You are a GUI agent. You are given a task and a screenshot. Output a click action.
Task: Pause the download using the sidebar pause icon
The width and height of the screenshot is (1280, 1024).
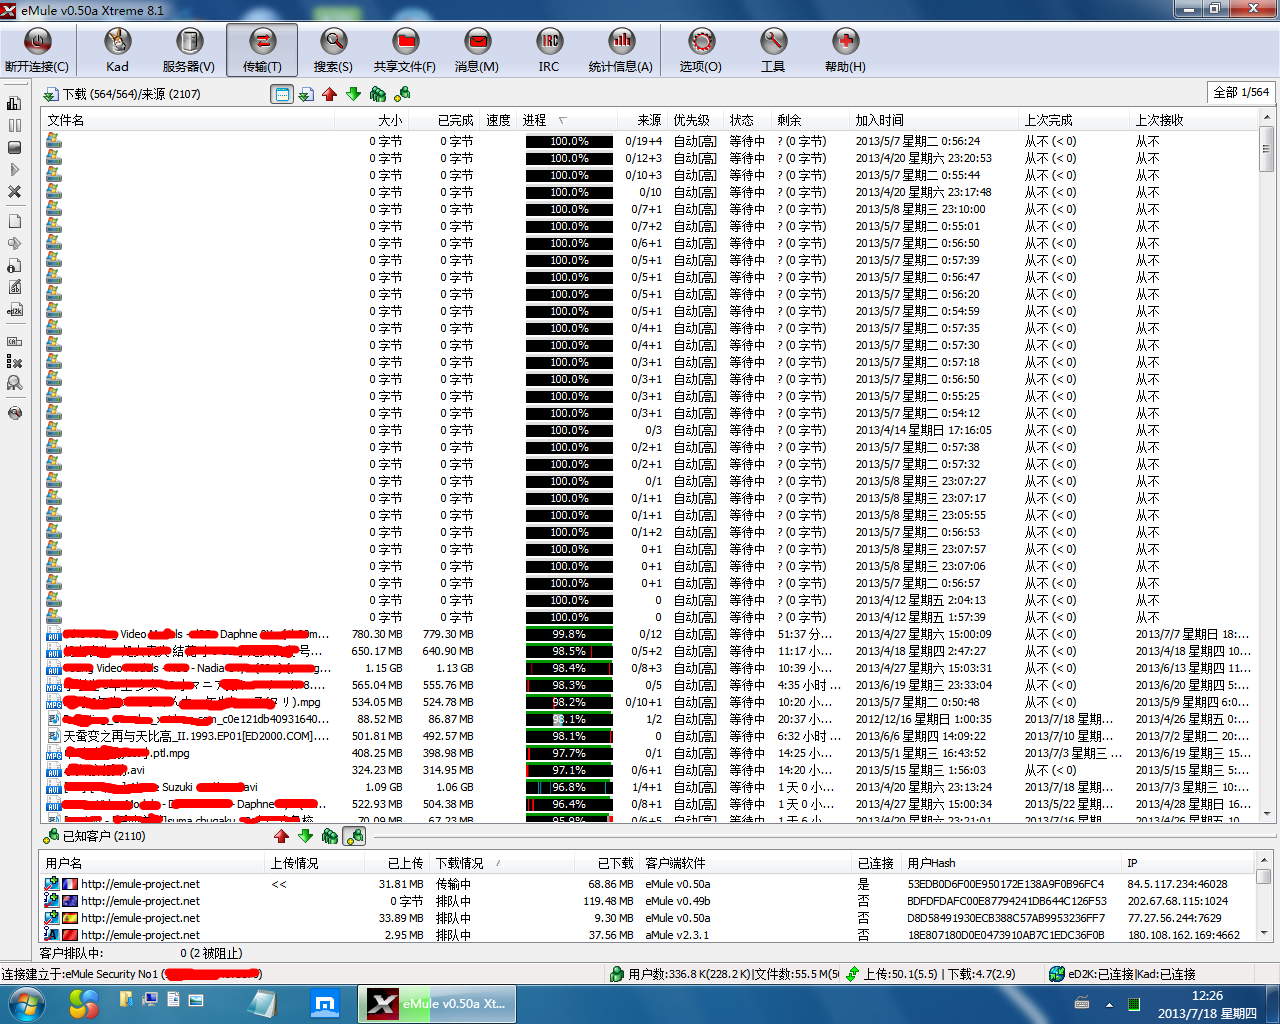point(15,126)
